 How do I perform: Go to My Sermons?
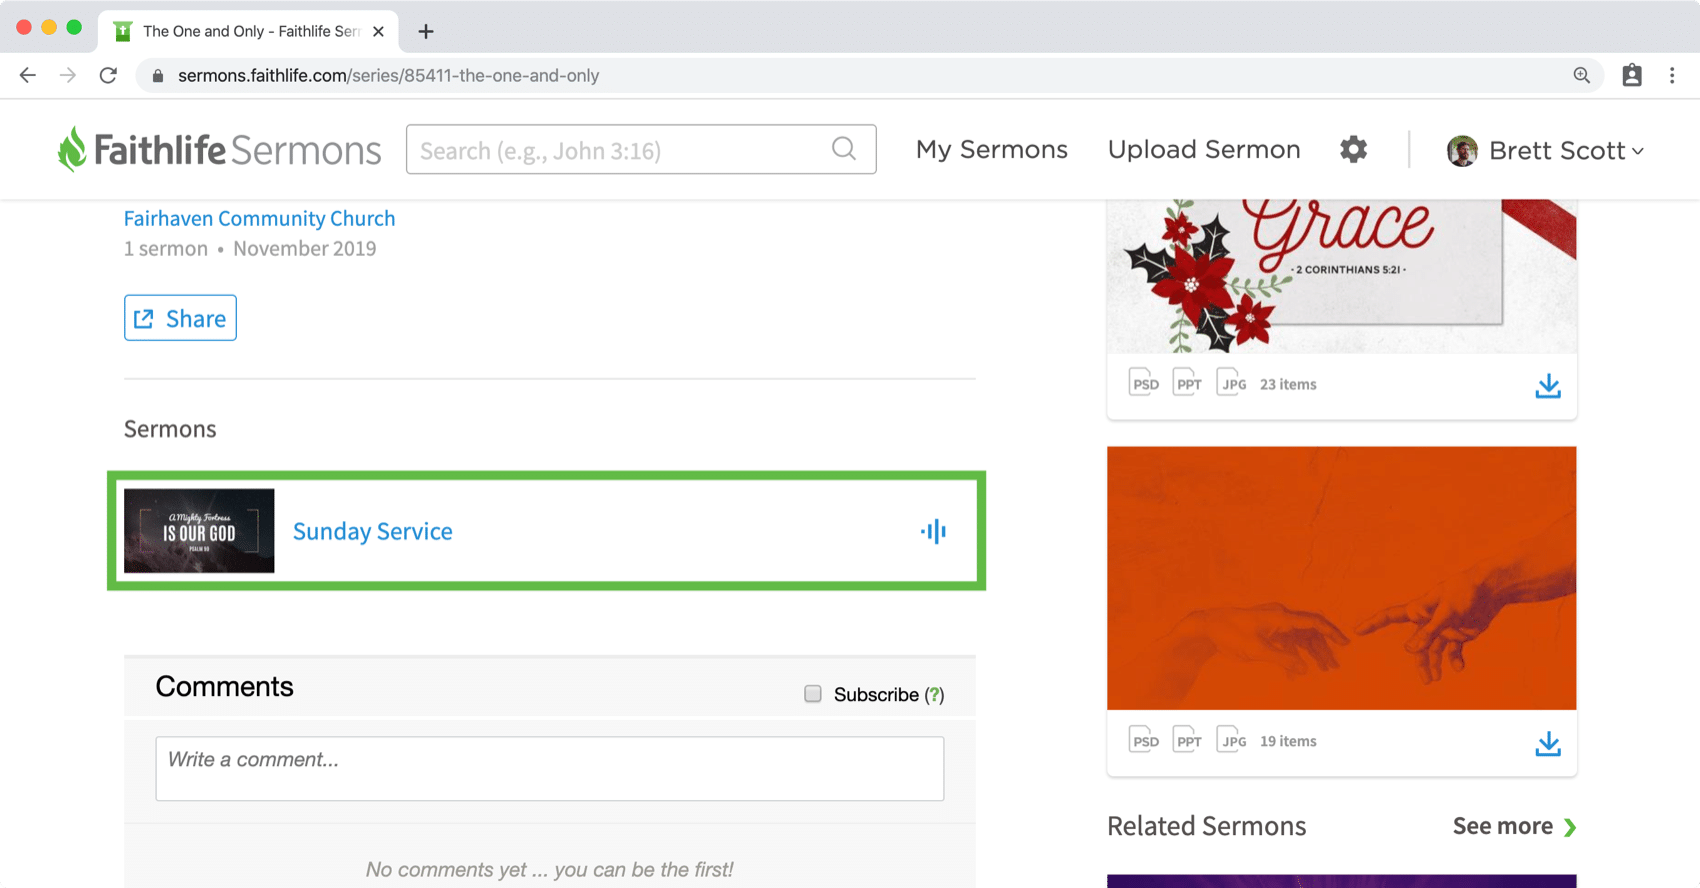point(992,149)
